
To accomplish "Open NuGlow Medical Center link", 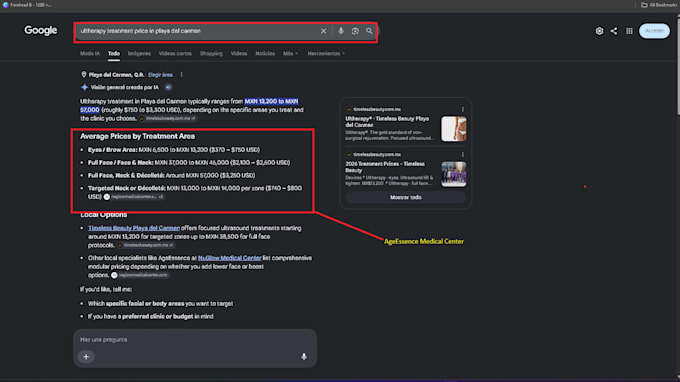I will click(230, 258).
